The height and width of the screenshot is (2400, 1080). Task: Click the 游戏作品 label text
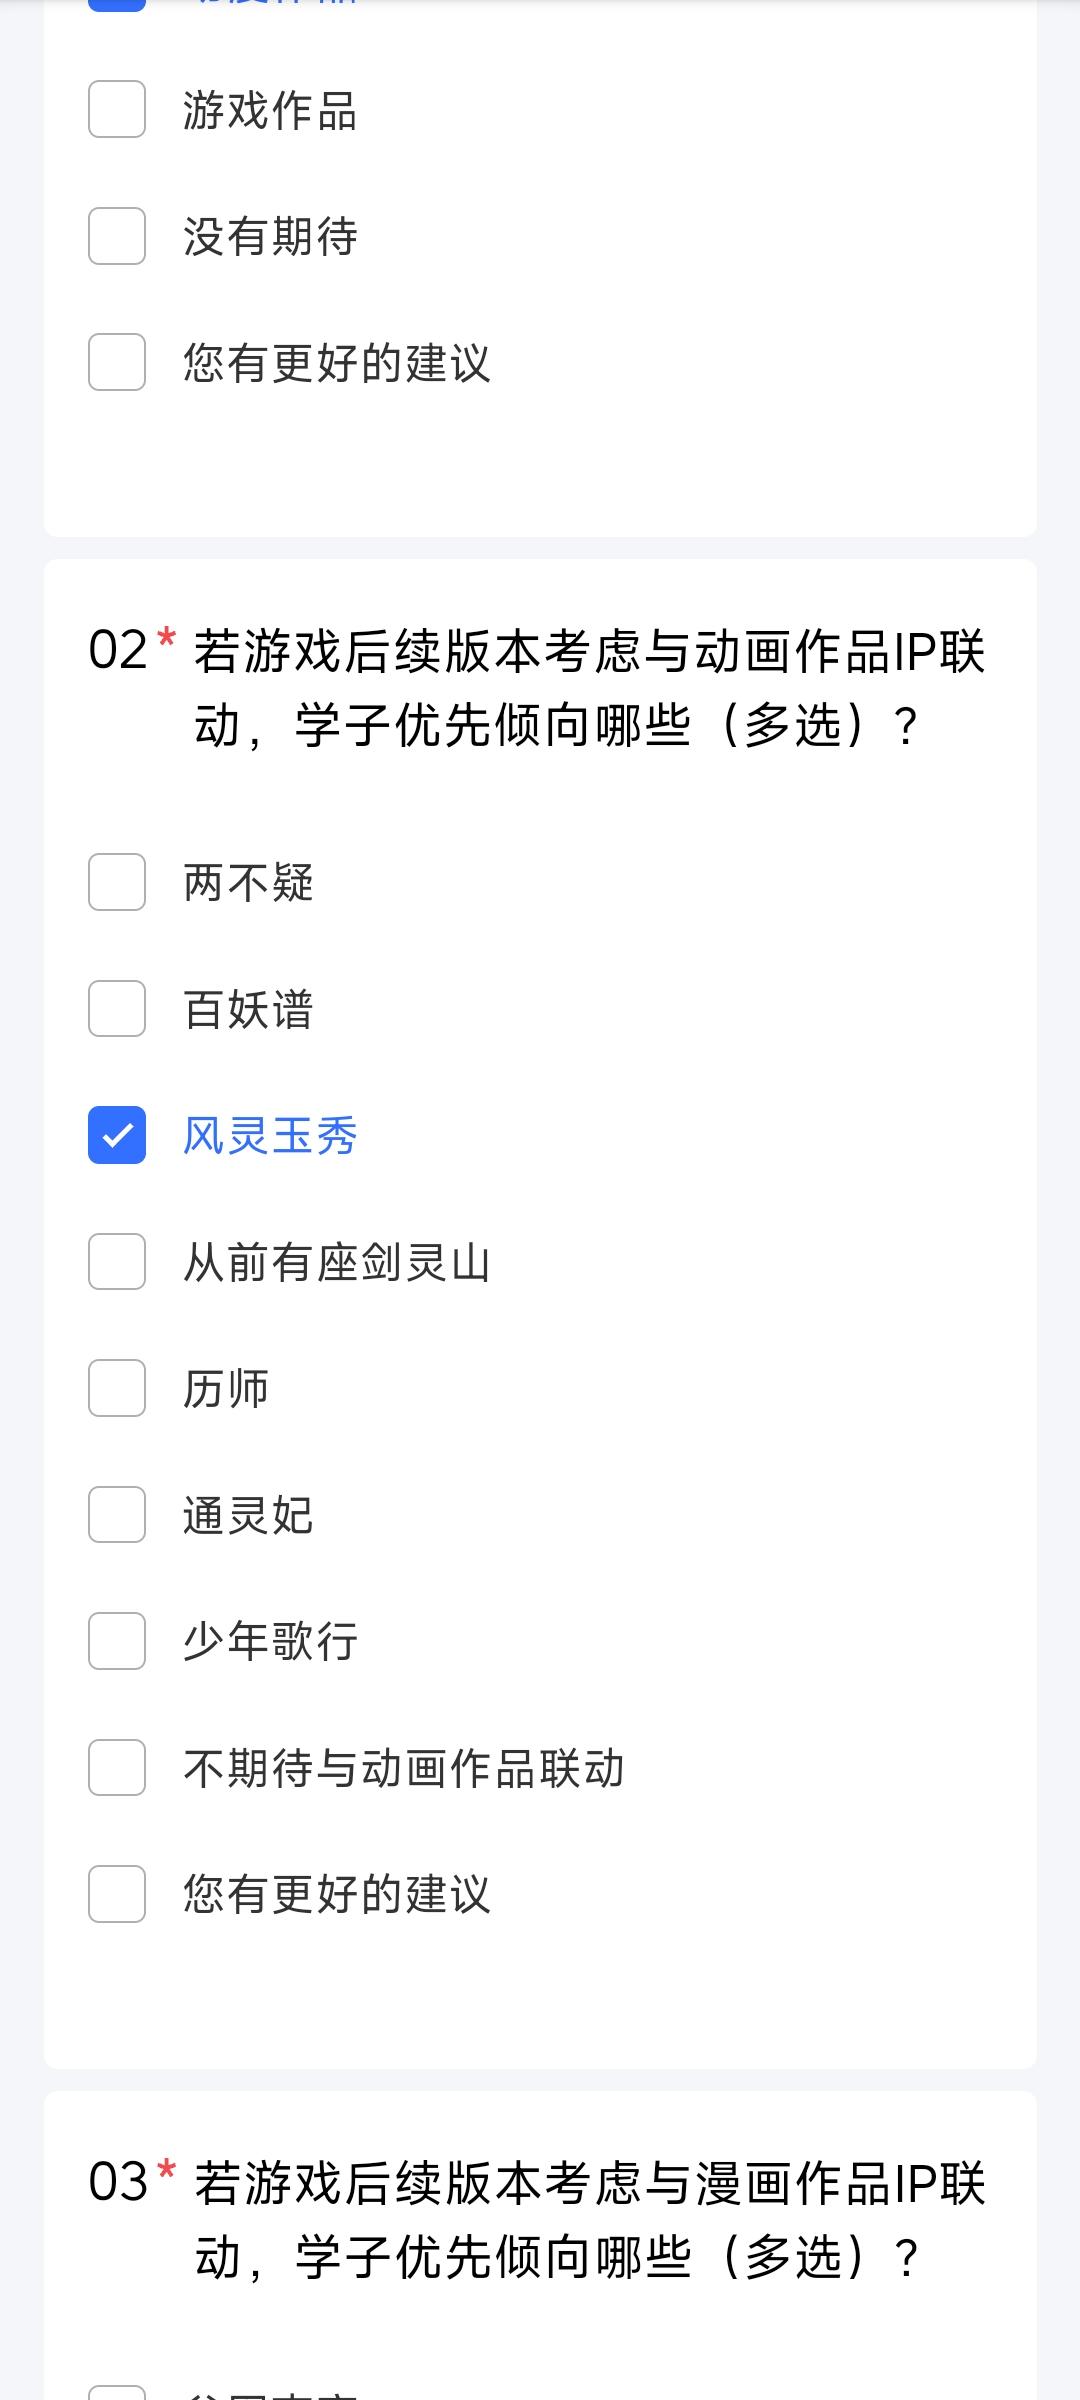[270, 110]
